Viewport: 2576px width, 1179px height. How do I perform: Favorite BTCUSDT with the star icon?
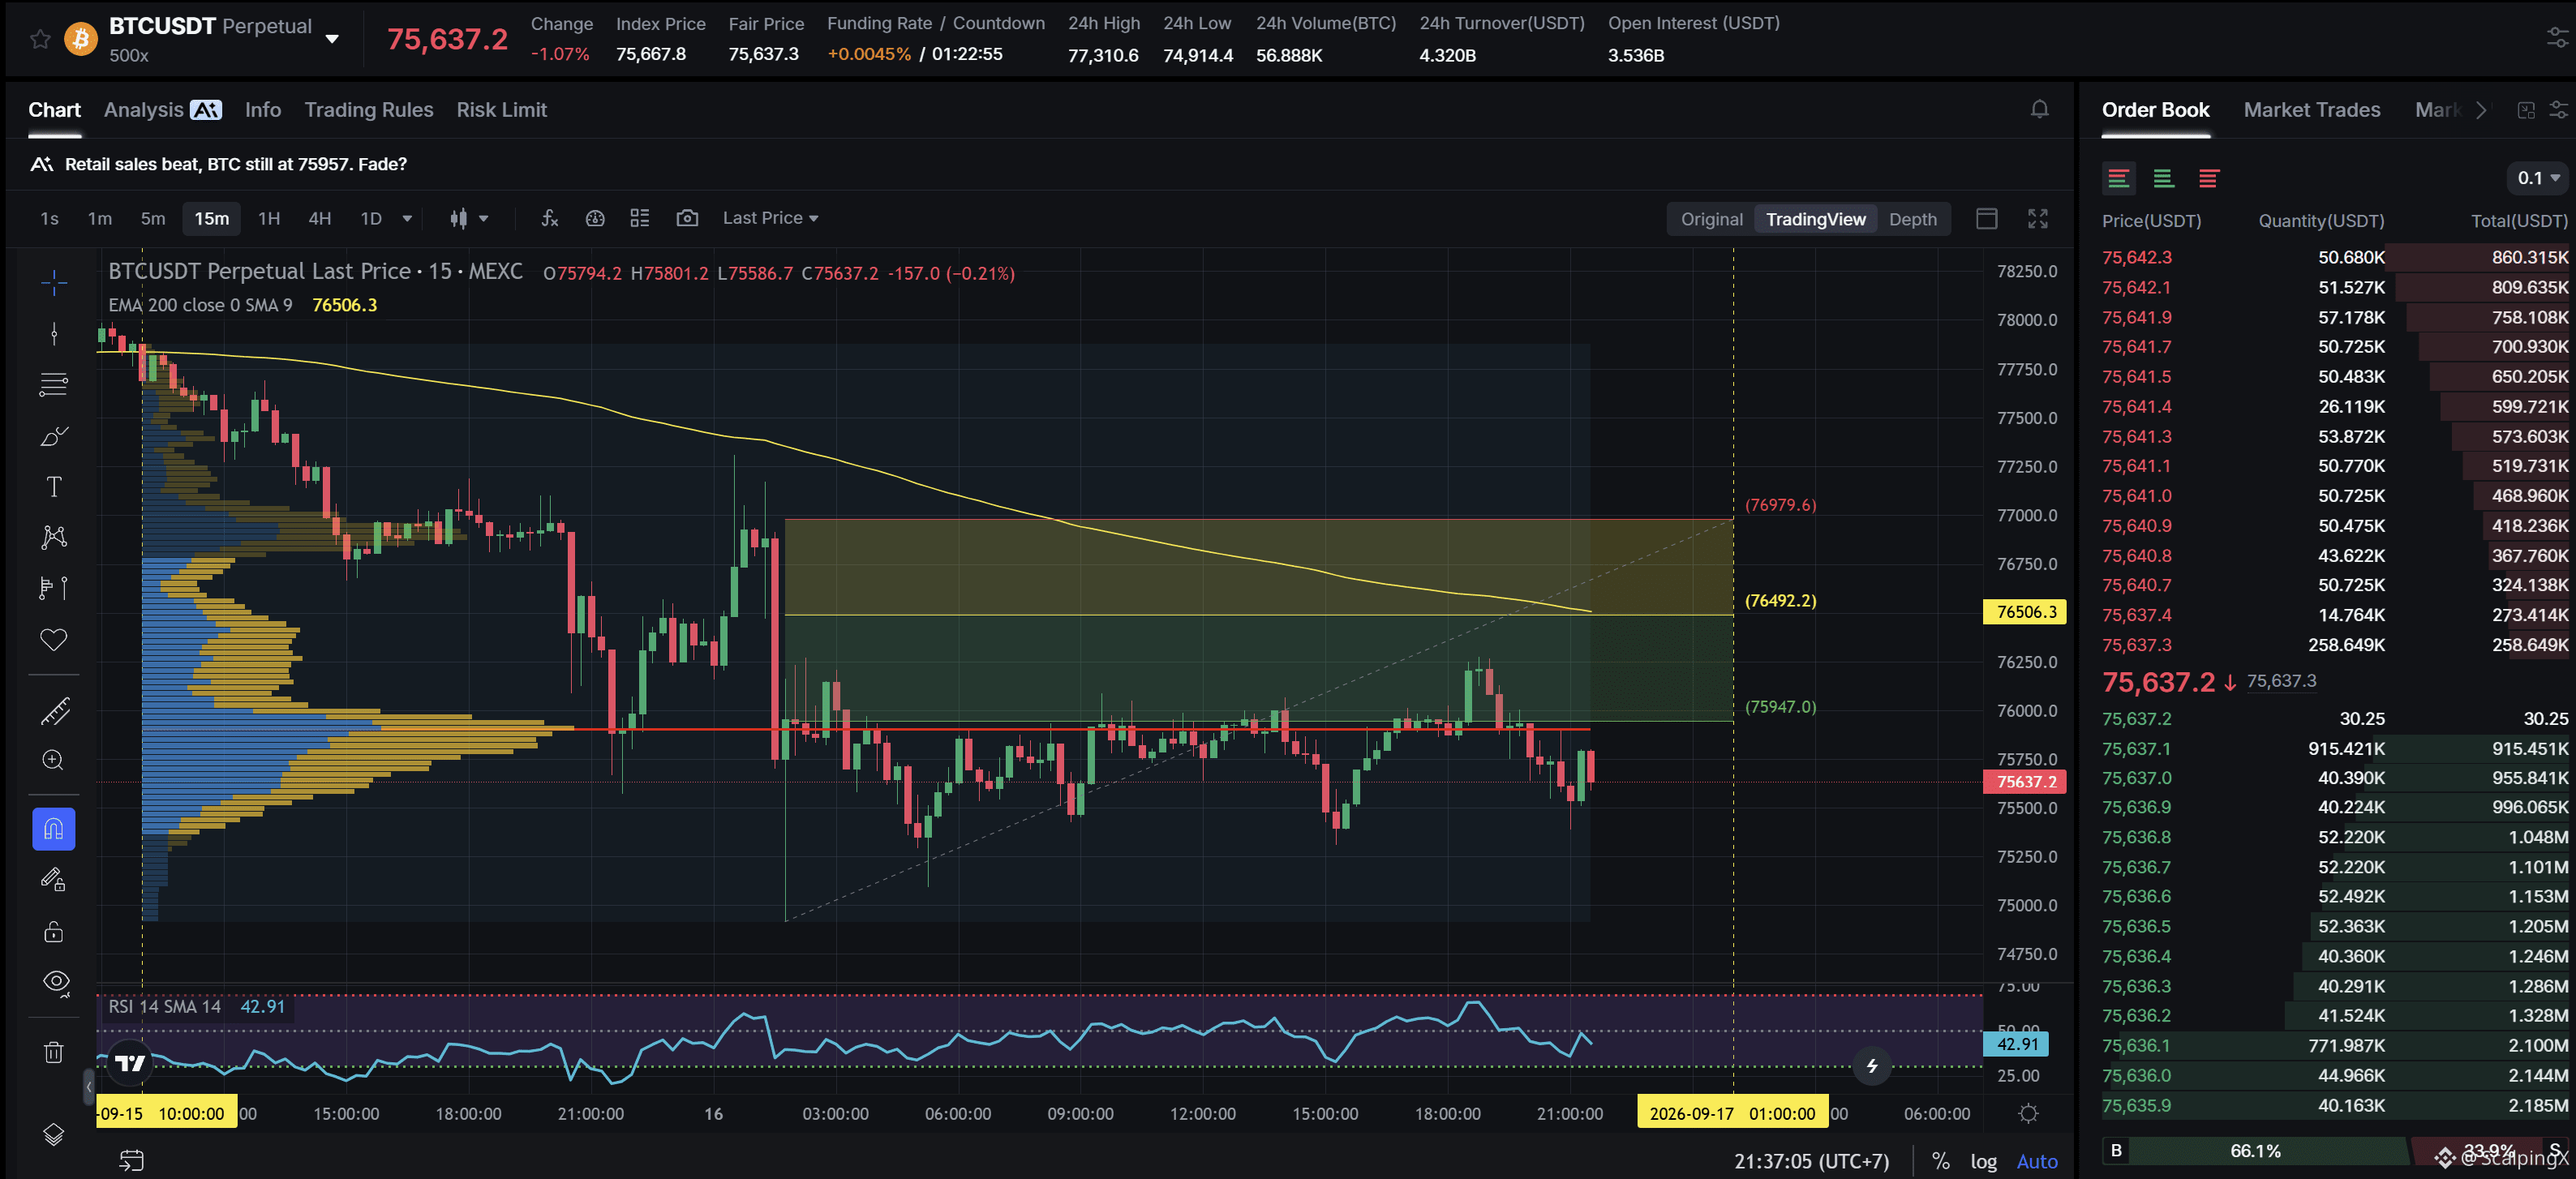tap(40, 39)
